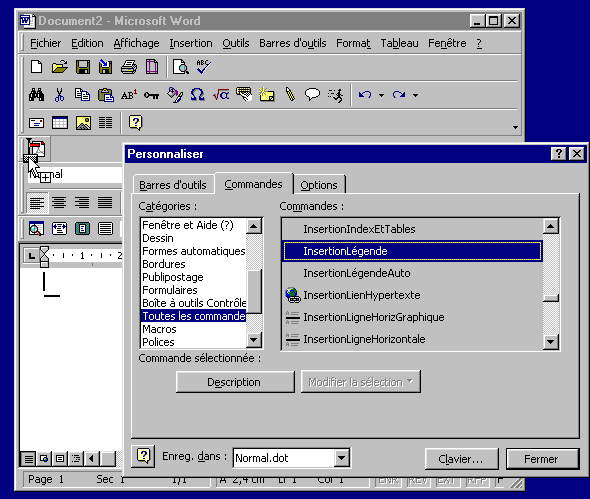Click the pencil icon in toolbar
The height and width of the screenshot is (499, 590).
click(290, 94)
